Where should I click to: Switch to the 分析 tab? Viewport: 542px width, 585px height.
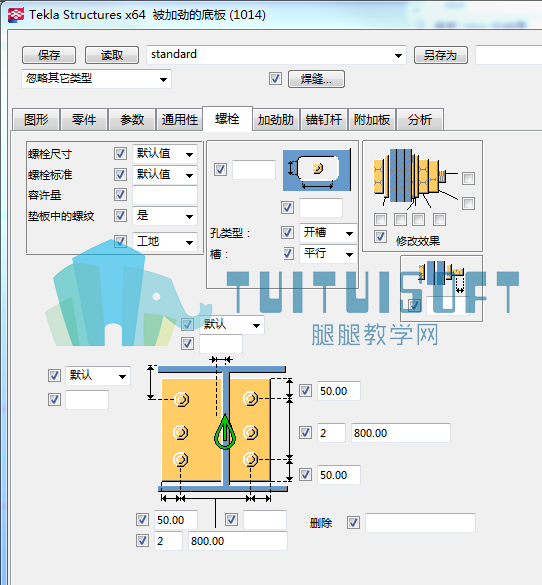420,120
